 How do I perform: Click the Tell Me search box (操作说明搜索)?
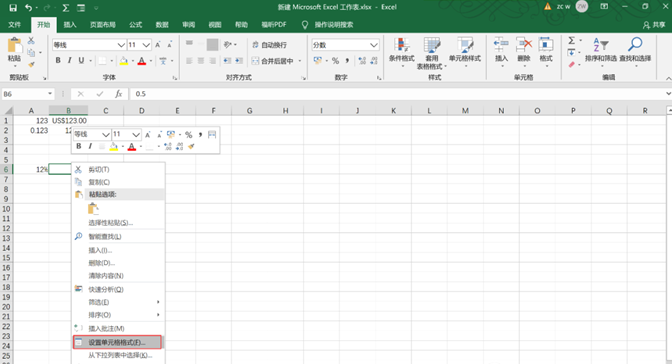333,25
